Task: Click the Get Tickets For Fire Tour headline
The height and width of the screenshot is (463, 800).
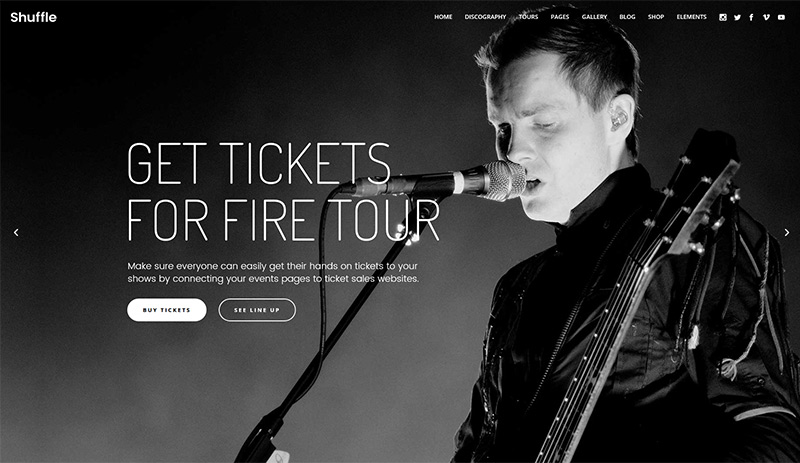Action: (x=283, y=191)
